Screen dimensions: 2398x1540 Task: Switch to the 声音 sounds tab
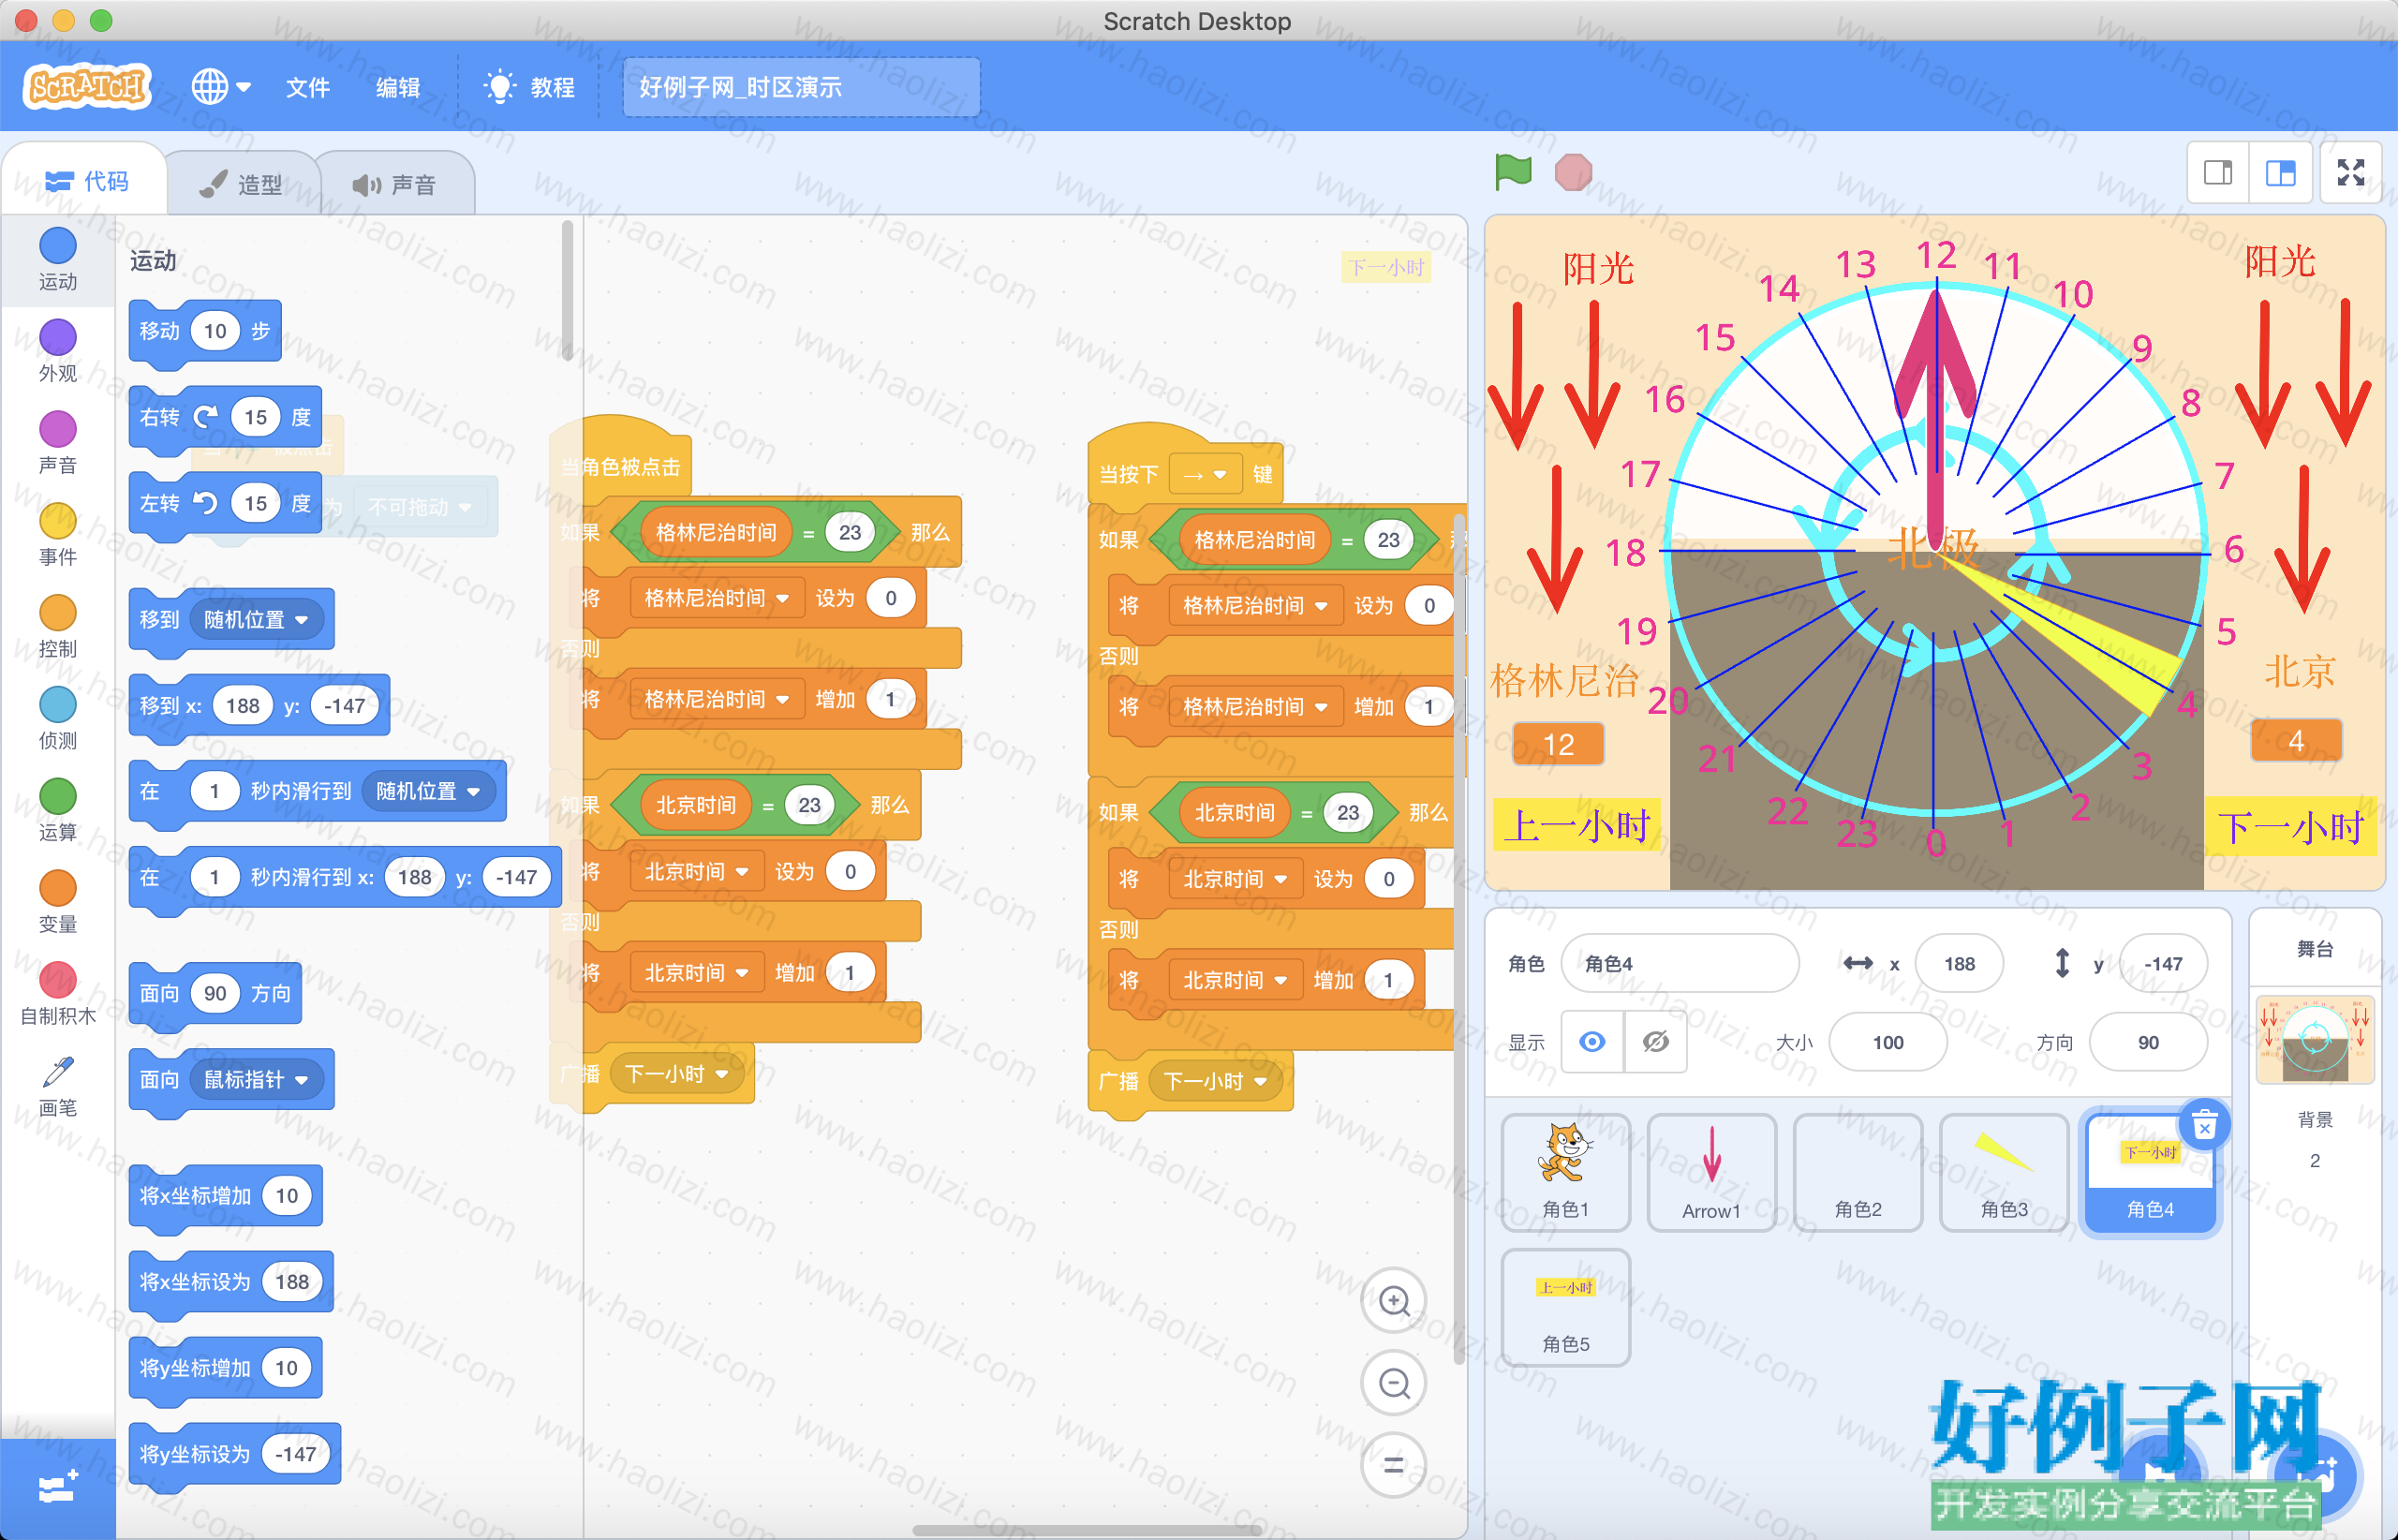(394, 184)
